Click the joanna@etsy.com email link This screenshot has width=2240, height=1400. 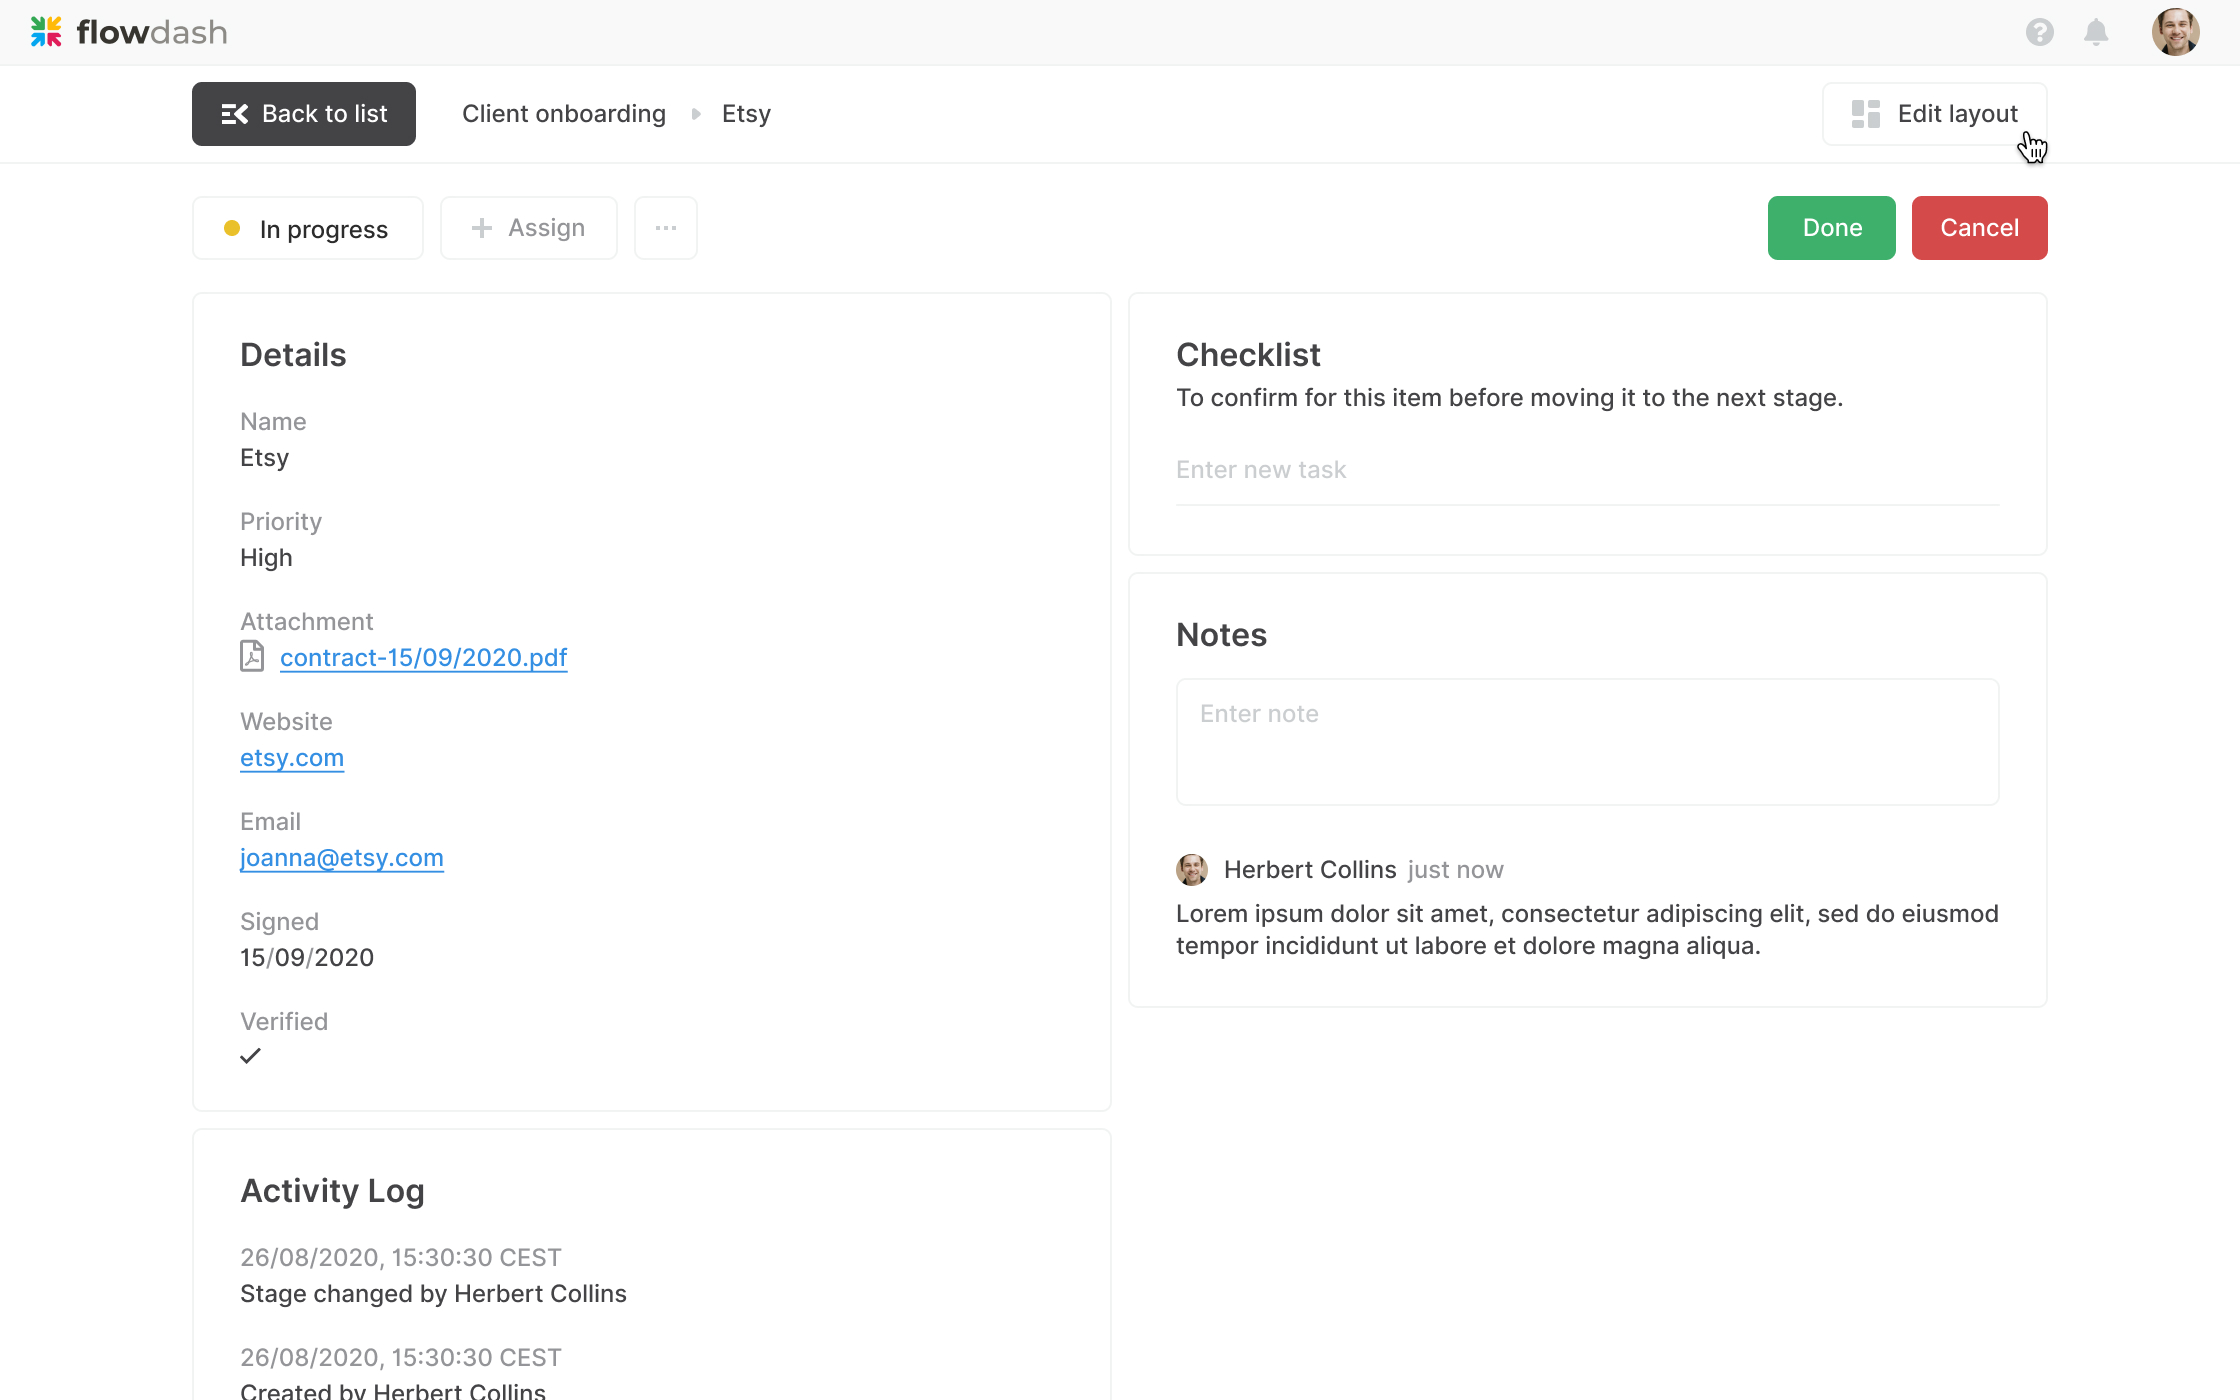[x=342, y=858]
